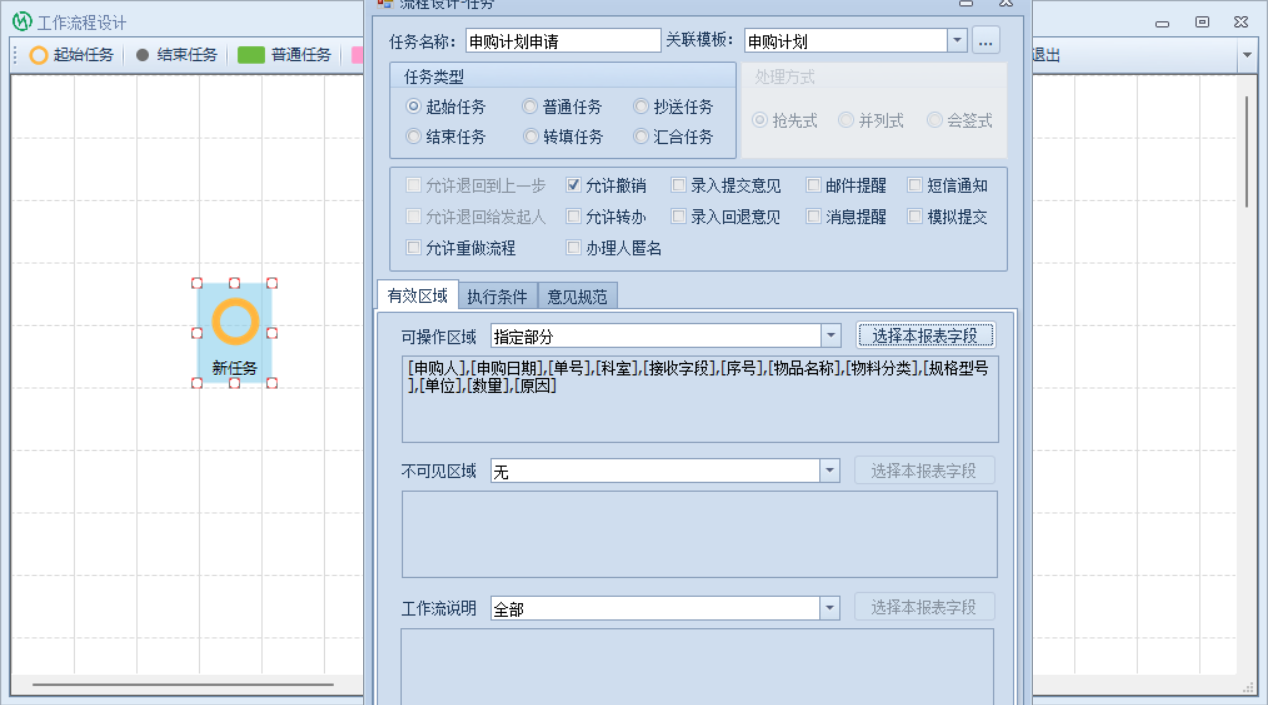The width and height of the screenshot is (1268, 705).
Task: Click the ellipsis button beside 关联模板
Action: tap(986, 41)
